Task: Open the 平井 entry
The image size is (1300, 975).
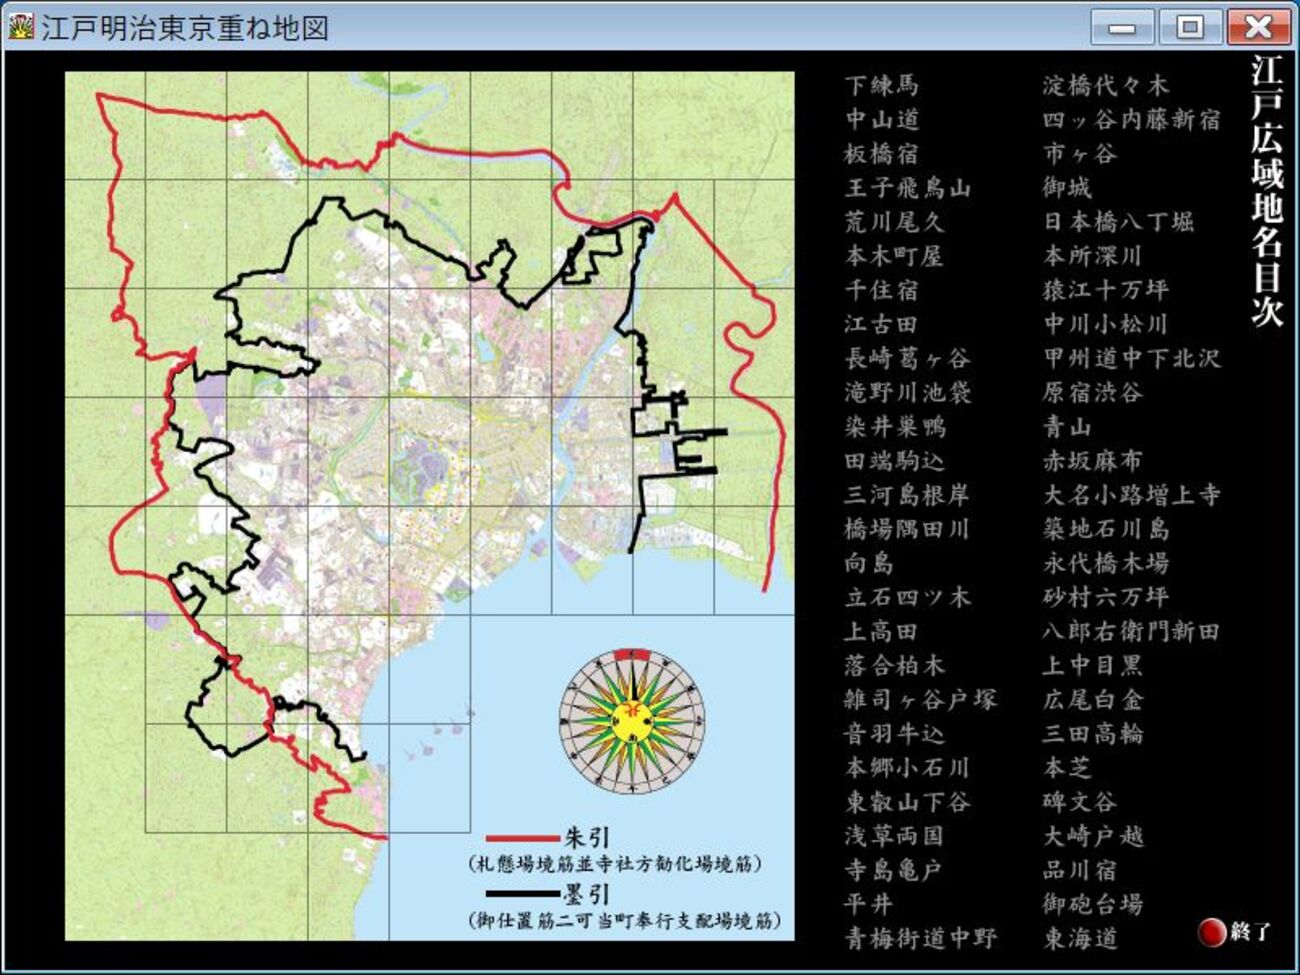Action: (869, 904)
